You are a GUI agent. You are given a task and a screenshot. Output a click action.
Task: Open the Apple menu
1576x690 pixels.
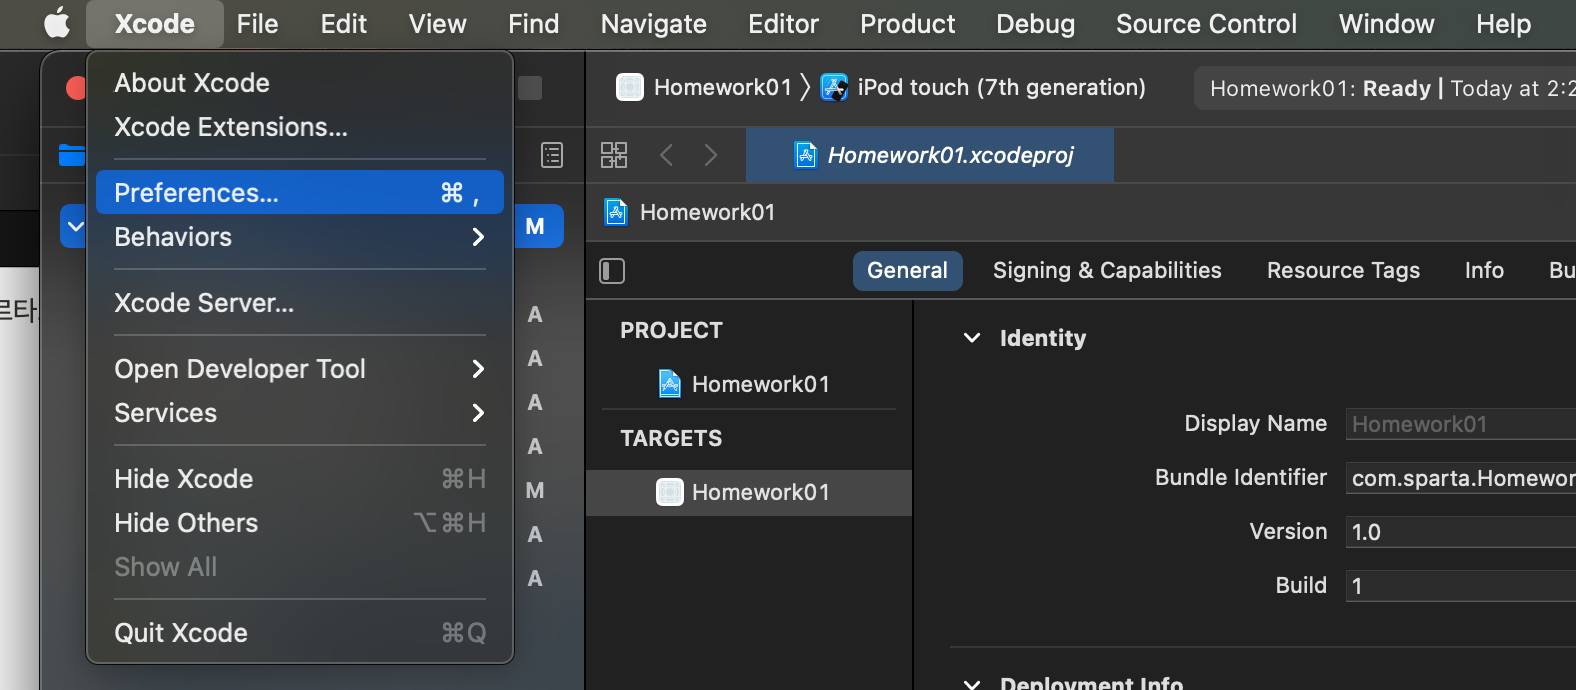pyautogui.click(x=57, y=23)
